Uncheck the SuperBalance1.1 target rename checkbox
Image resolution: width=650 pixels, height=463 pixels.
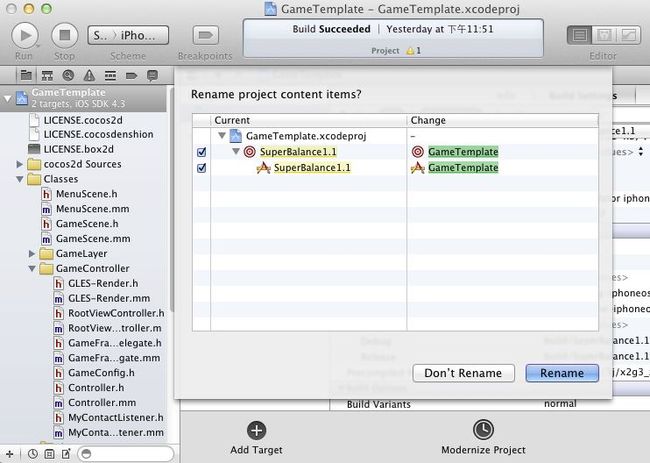tap(202, 152)
